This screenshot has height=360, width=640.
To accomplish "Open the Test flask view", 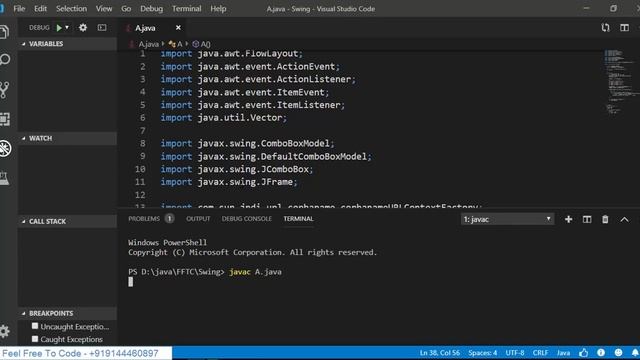I will pos(4,178).
